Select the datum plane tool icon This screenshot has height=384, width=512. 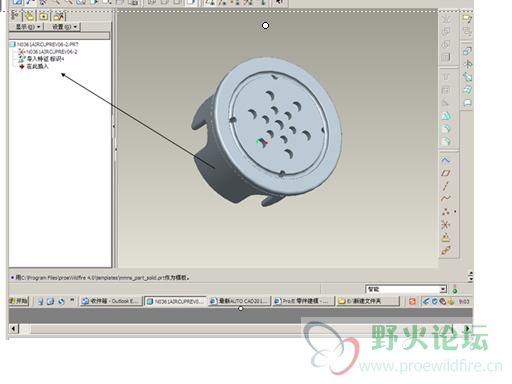tap(446, 173)
